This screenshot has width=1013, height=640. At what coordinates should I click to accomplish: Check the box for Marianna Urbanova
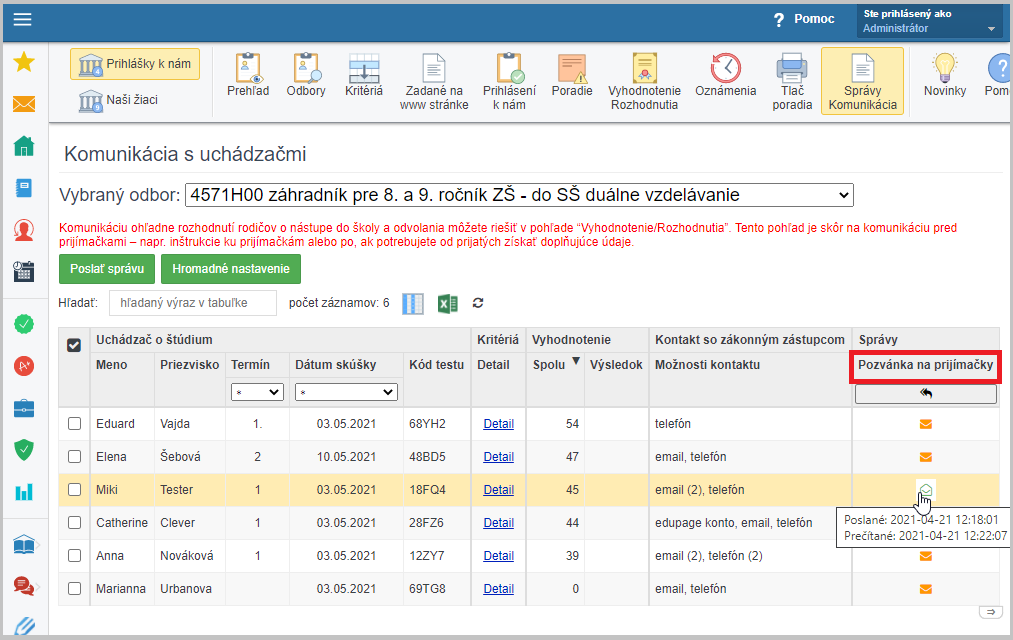pyautogui.click(x=74, y=588)
